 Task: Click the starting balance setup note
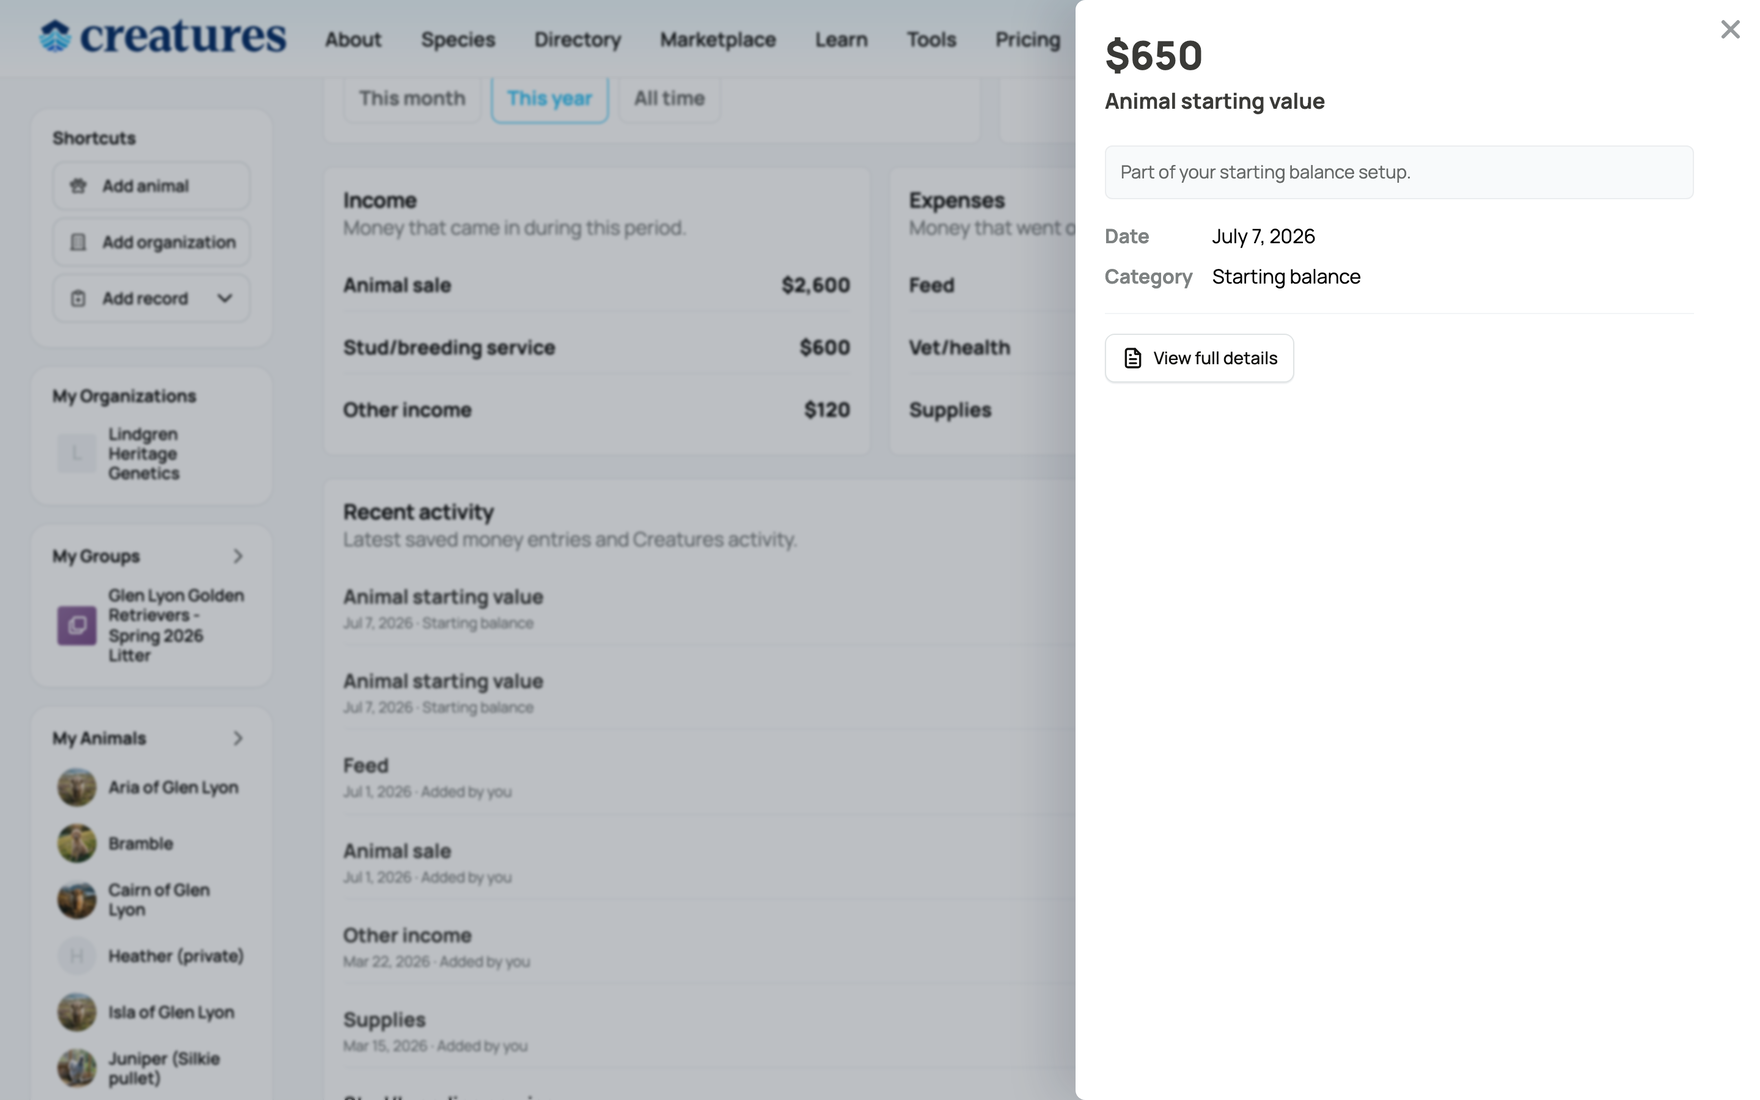click(1399, 172)
